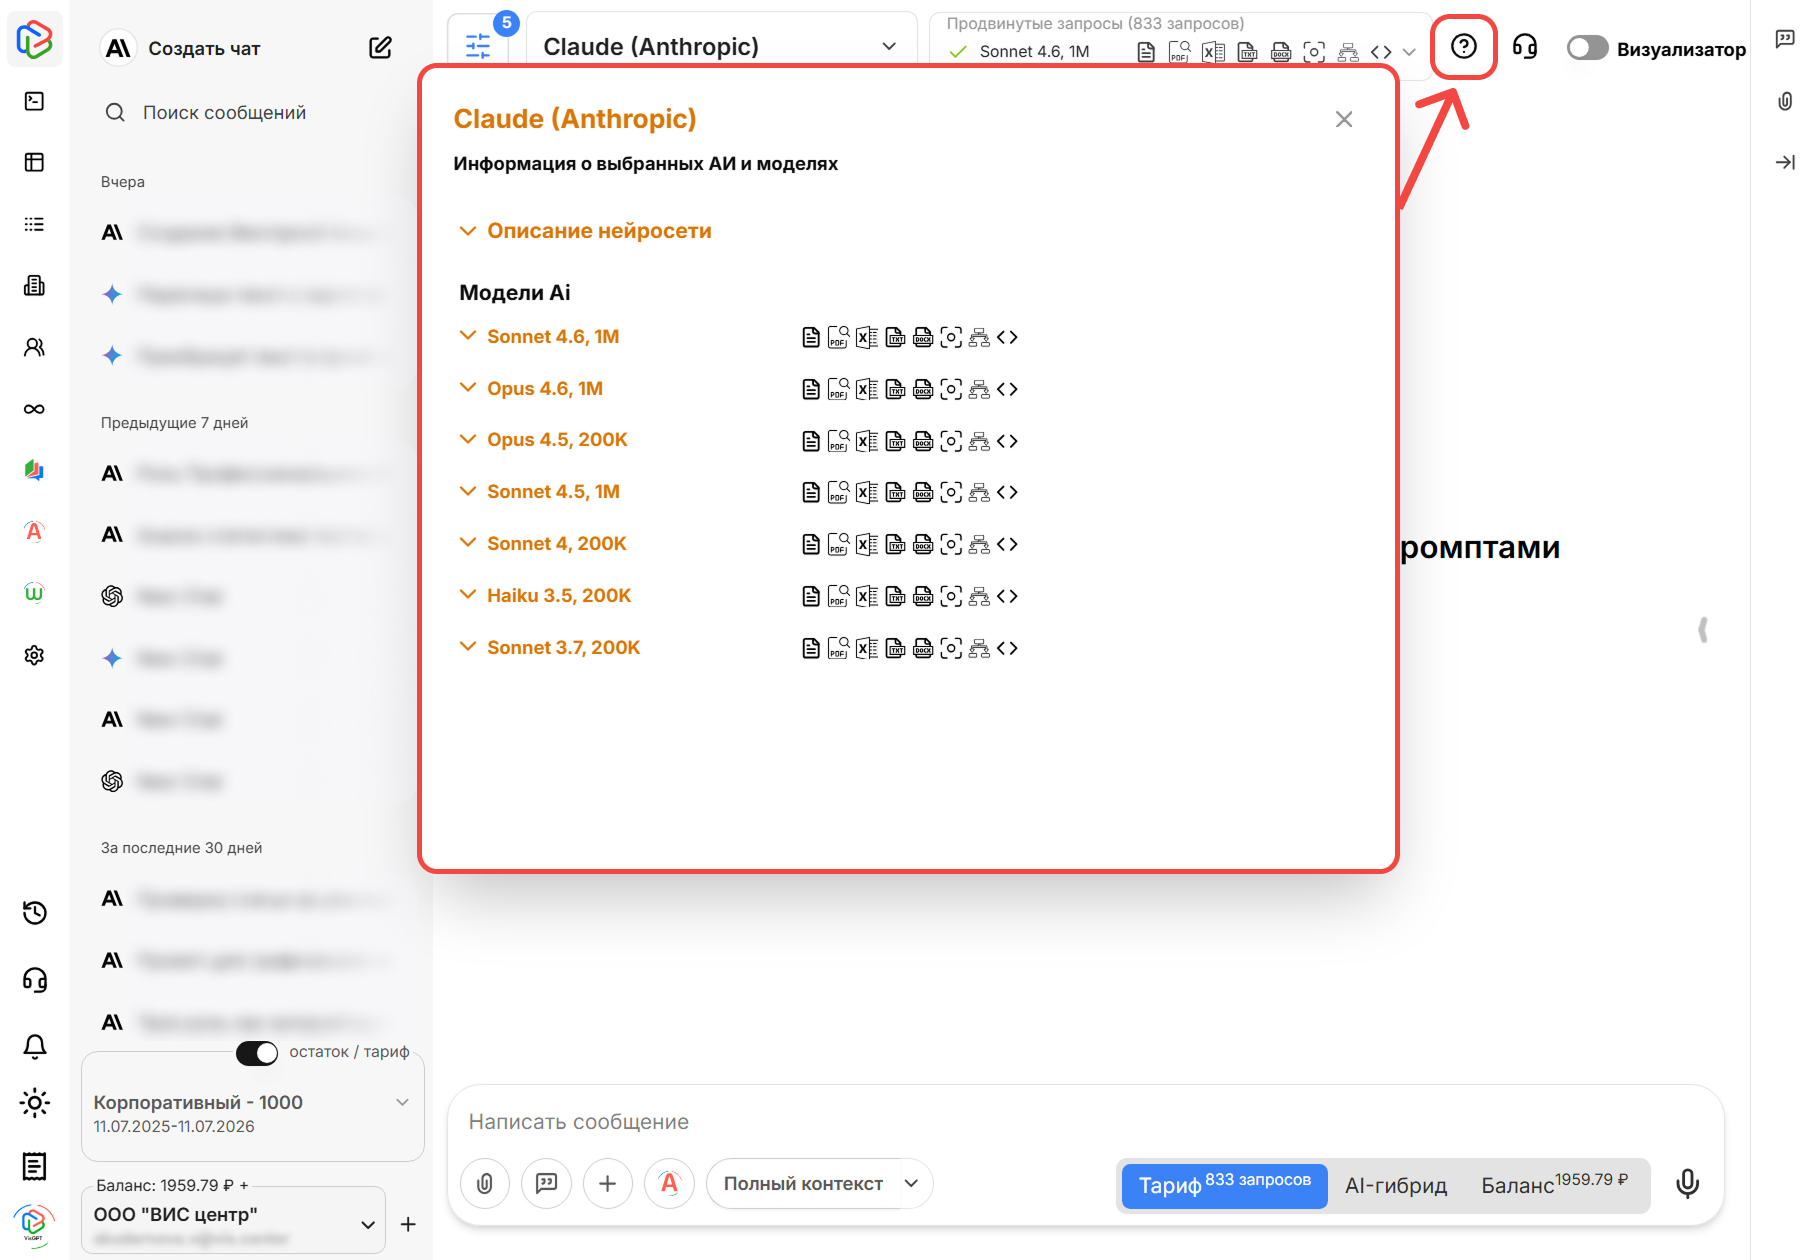This screenshot has width=1819, height=1260.
Task: Attach file with paperclip in message bar
Action: (485, 1184)
